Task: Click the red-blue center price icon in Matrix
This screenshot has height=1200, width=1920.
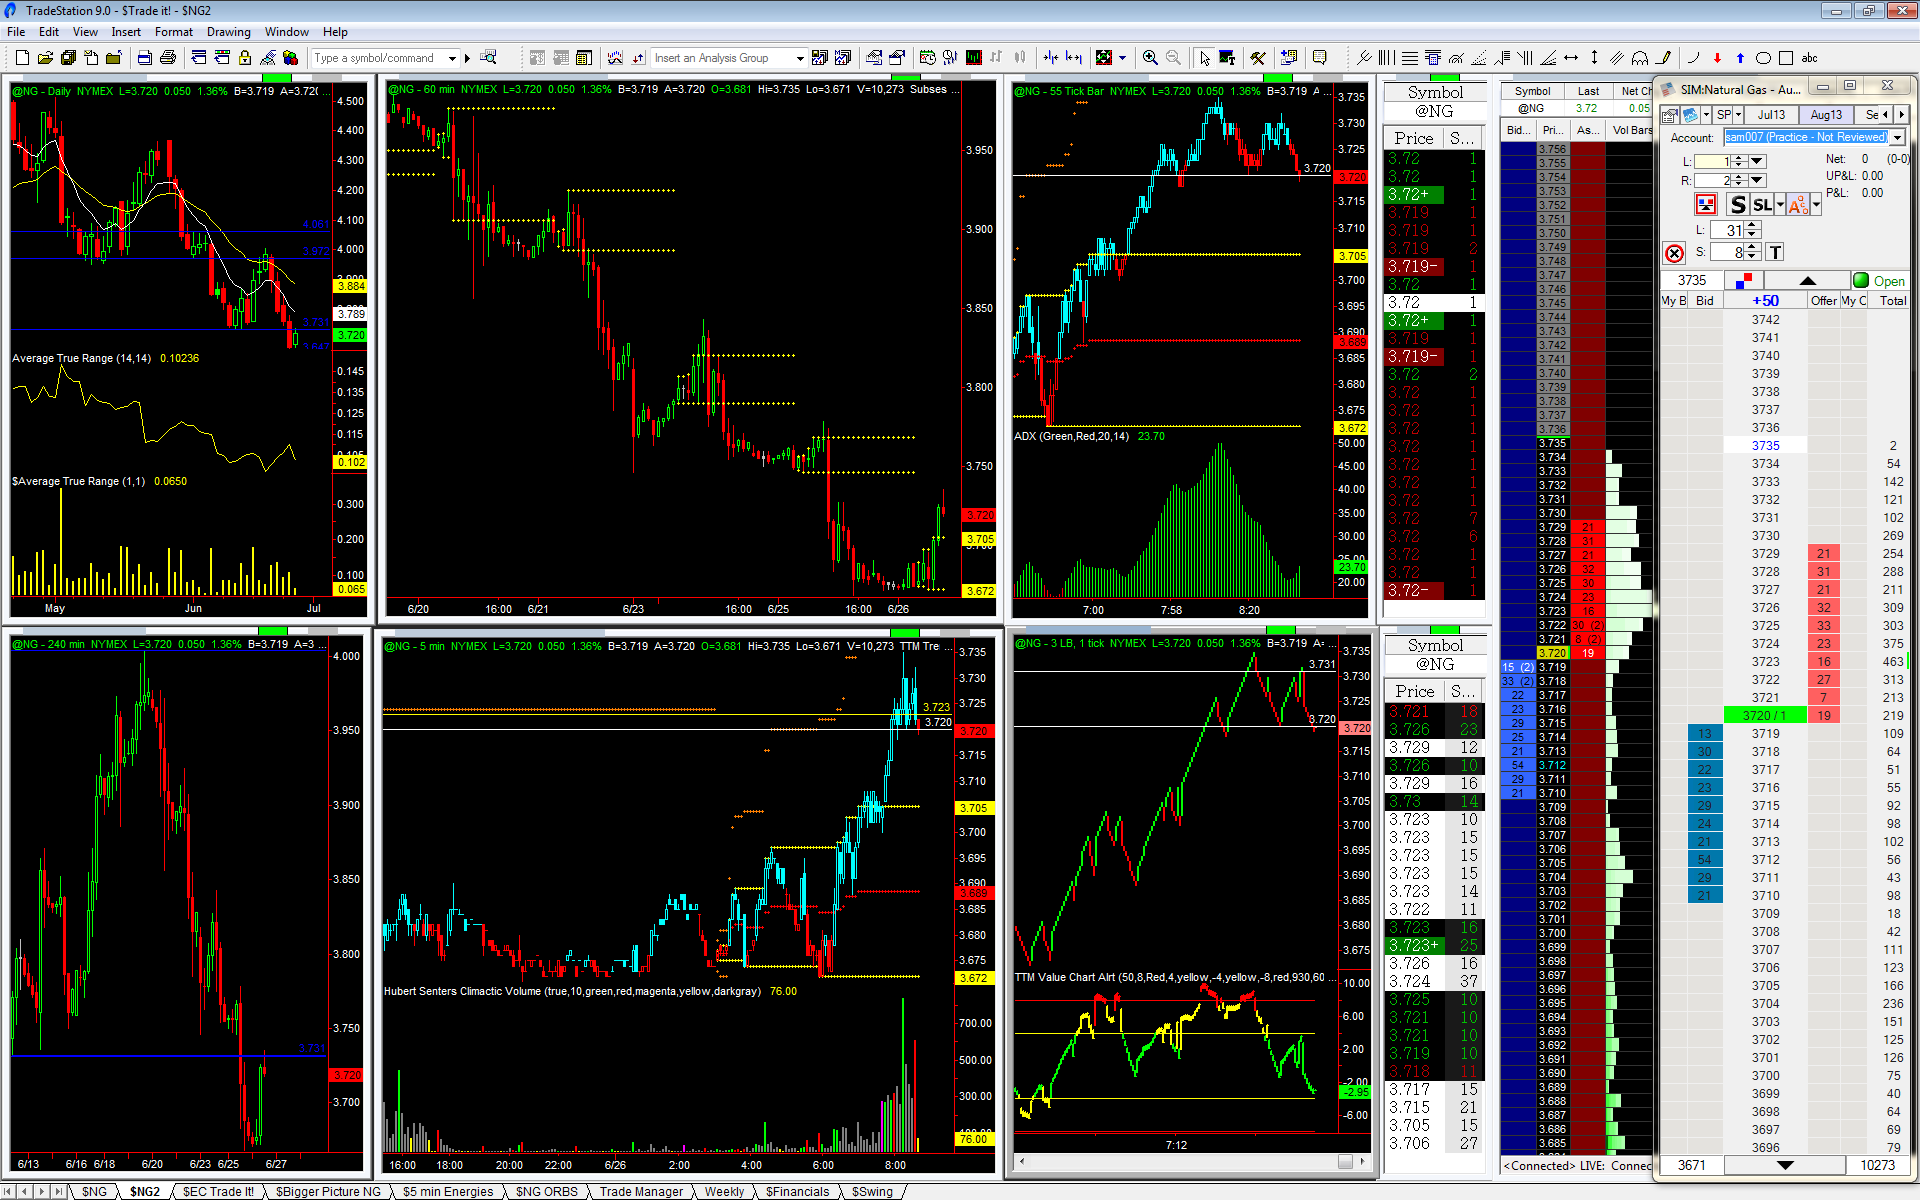Action: click(x=1745, y=281)
